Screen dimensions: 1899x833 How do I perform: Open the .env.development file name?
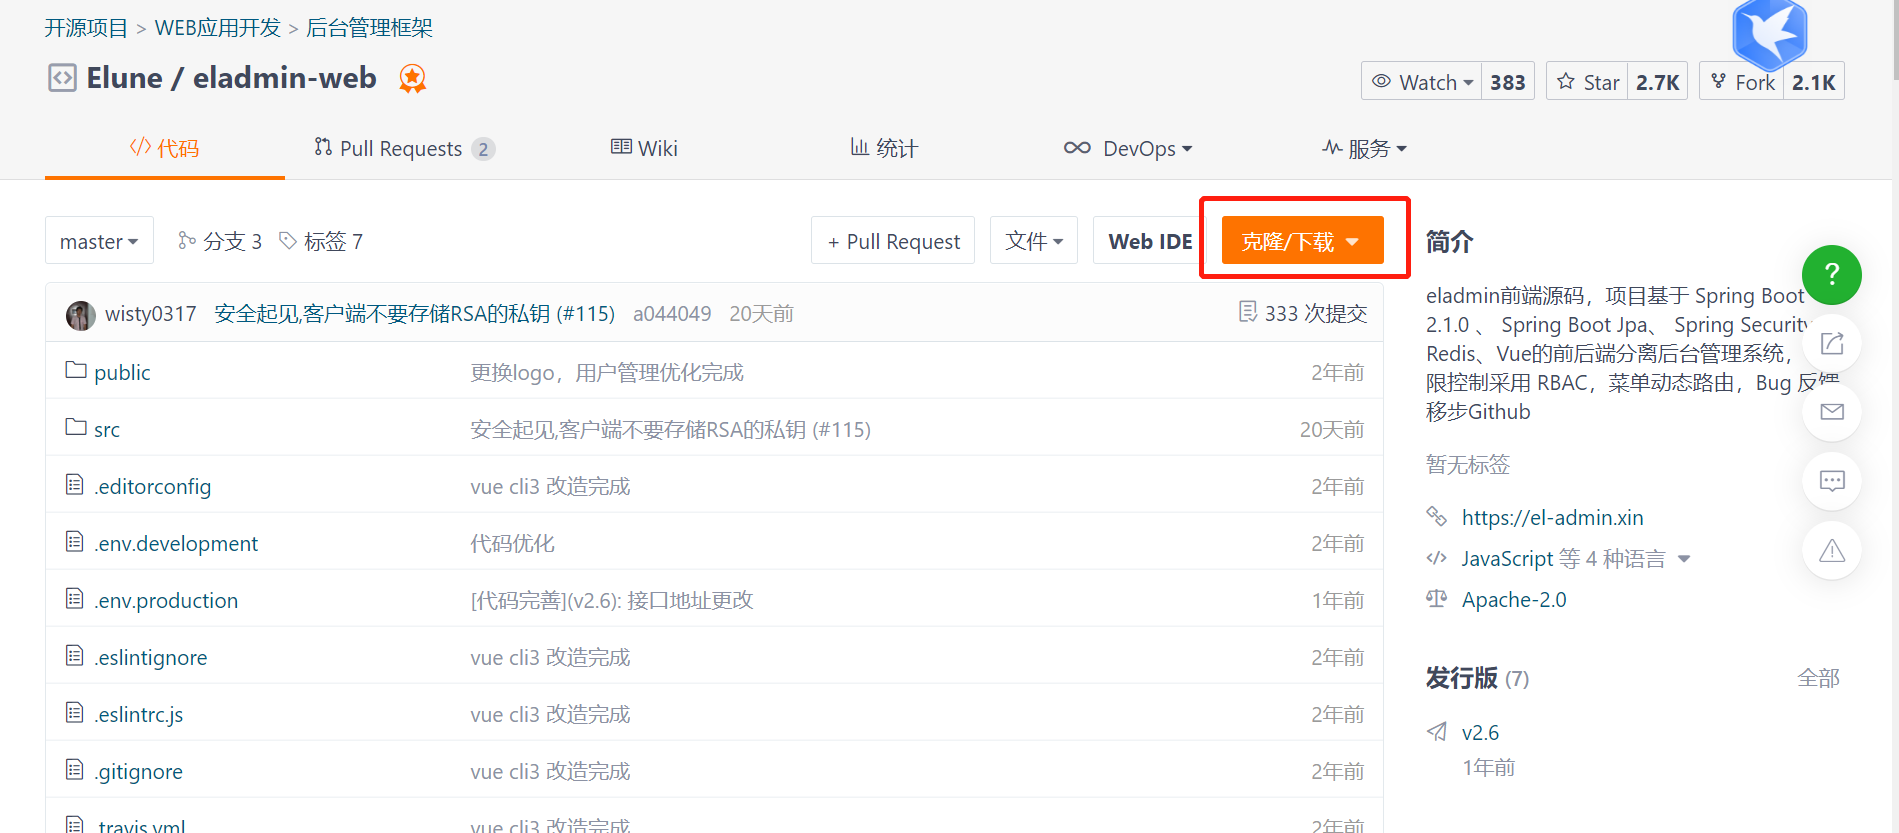click(x=176, y=543)
